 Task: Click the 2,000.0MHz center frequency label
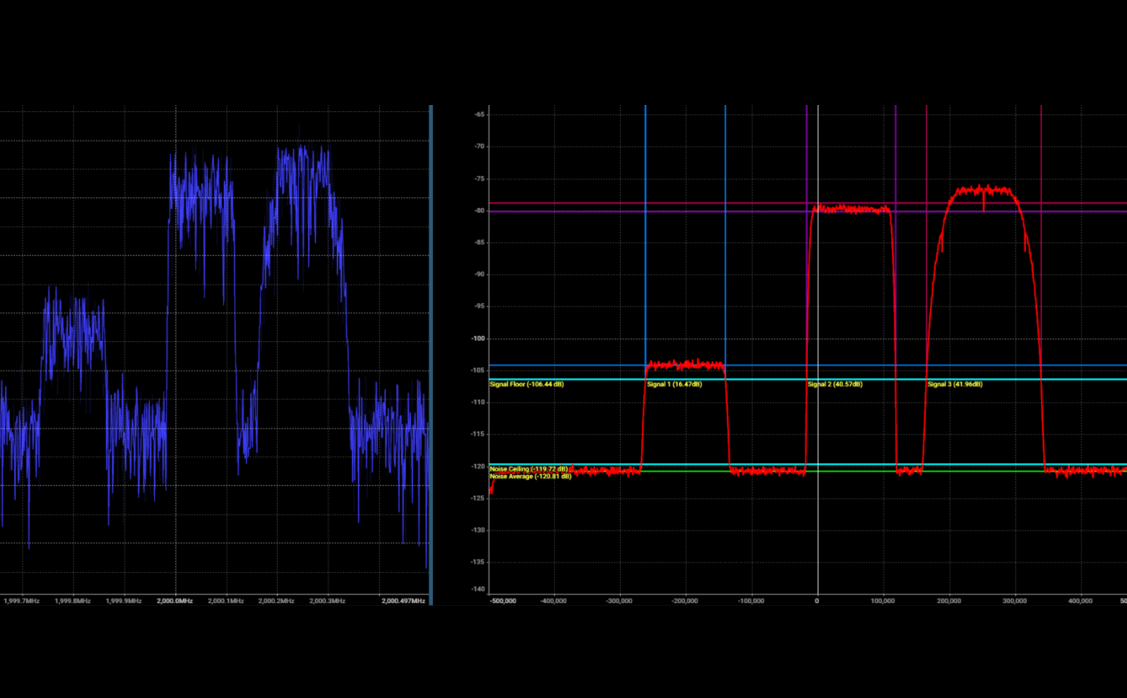point(175,601)
